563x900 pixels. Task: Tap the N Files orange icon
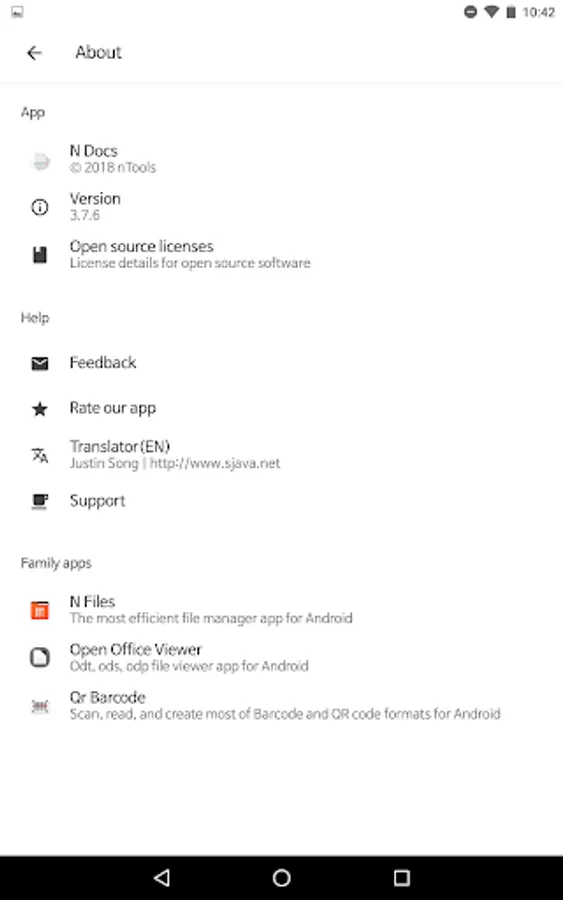(x=40, y=610)
